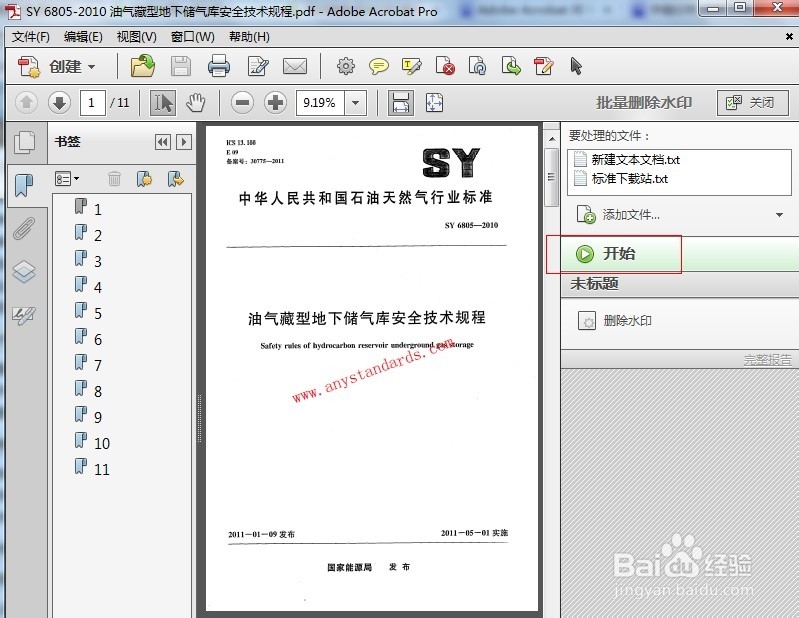Open the Attachments paperclip panel
This screenshot has height=618, width=799.
pyautogui.click(x=24, y=228)
